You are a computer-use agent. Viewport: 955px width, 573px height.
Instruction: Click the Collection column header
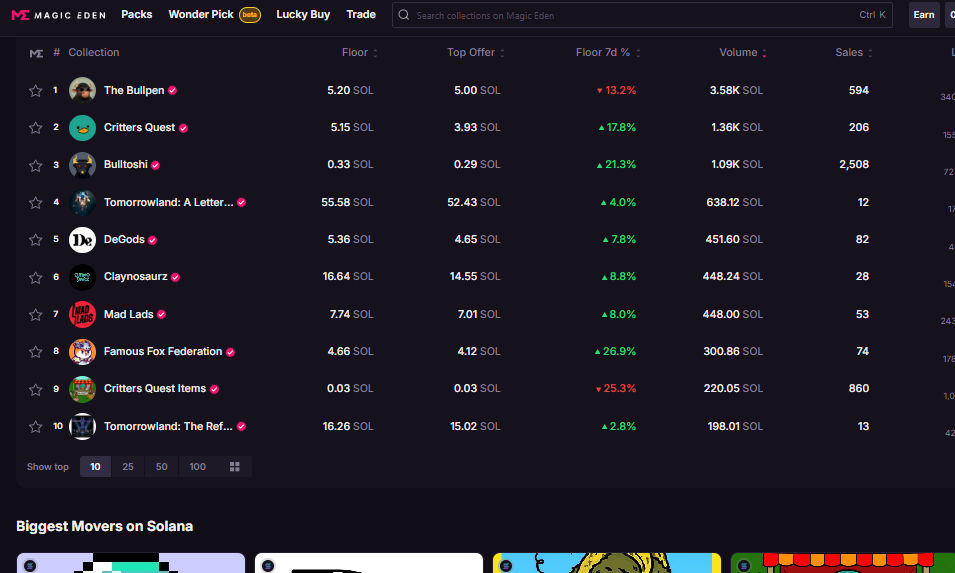[x=94, y=52]
